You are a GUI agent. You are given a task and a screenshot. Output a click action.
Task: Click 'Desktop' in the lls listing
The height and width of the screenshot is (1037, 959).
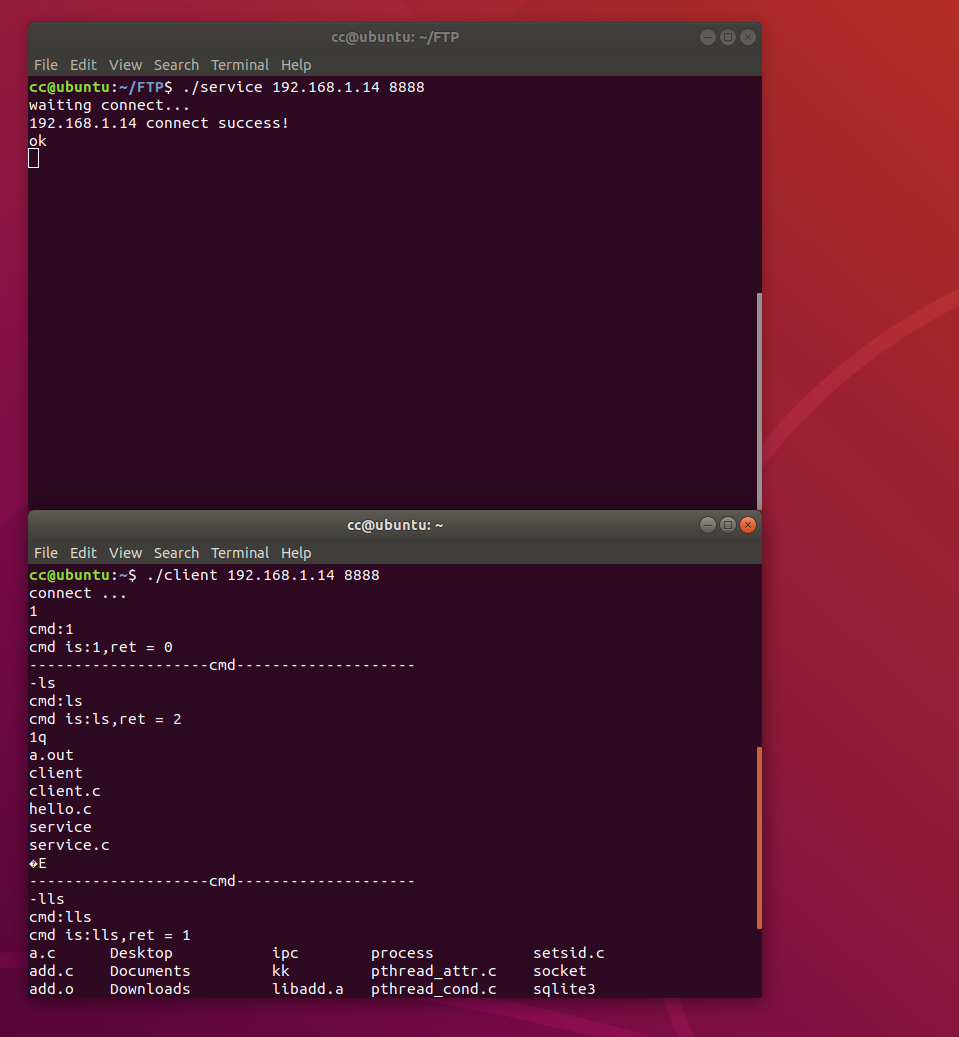(141, 953)
